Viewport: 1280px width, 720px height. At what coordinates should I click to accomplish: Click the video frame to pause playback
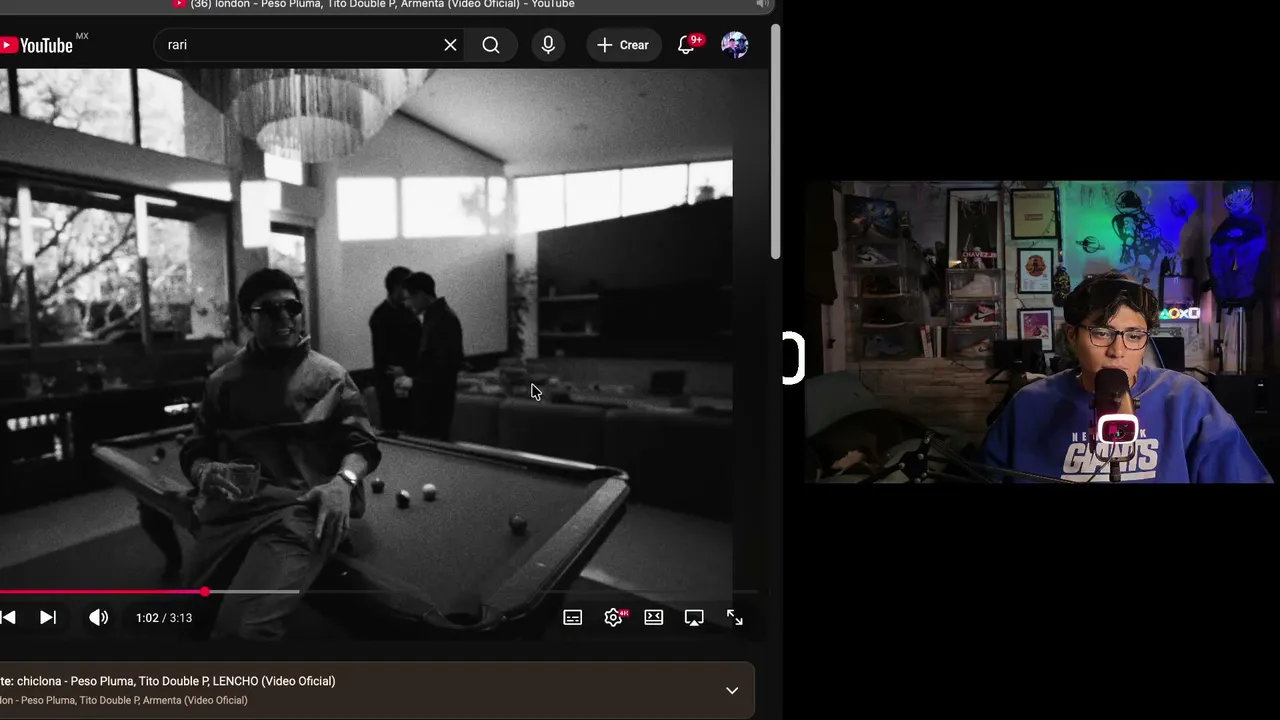point(366,330)
